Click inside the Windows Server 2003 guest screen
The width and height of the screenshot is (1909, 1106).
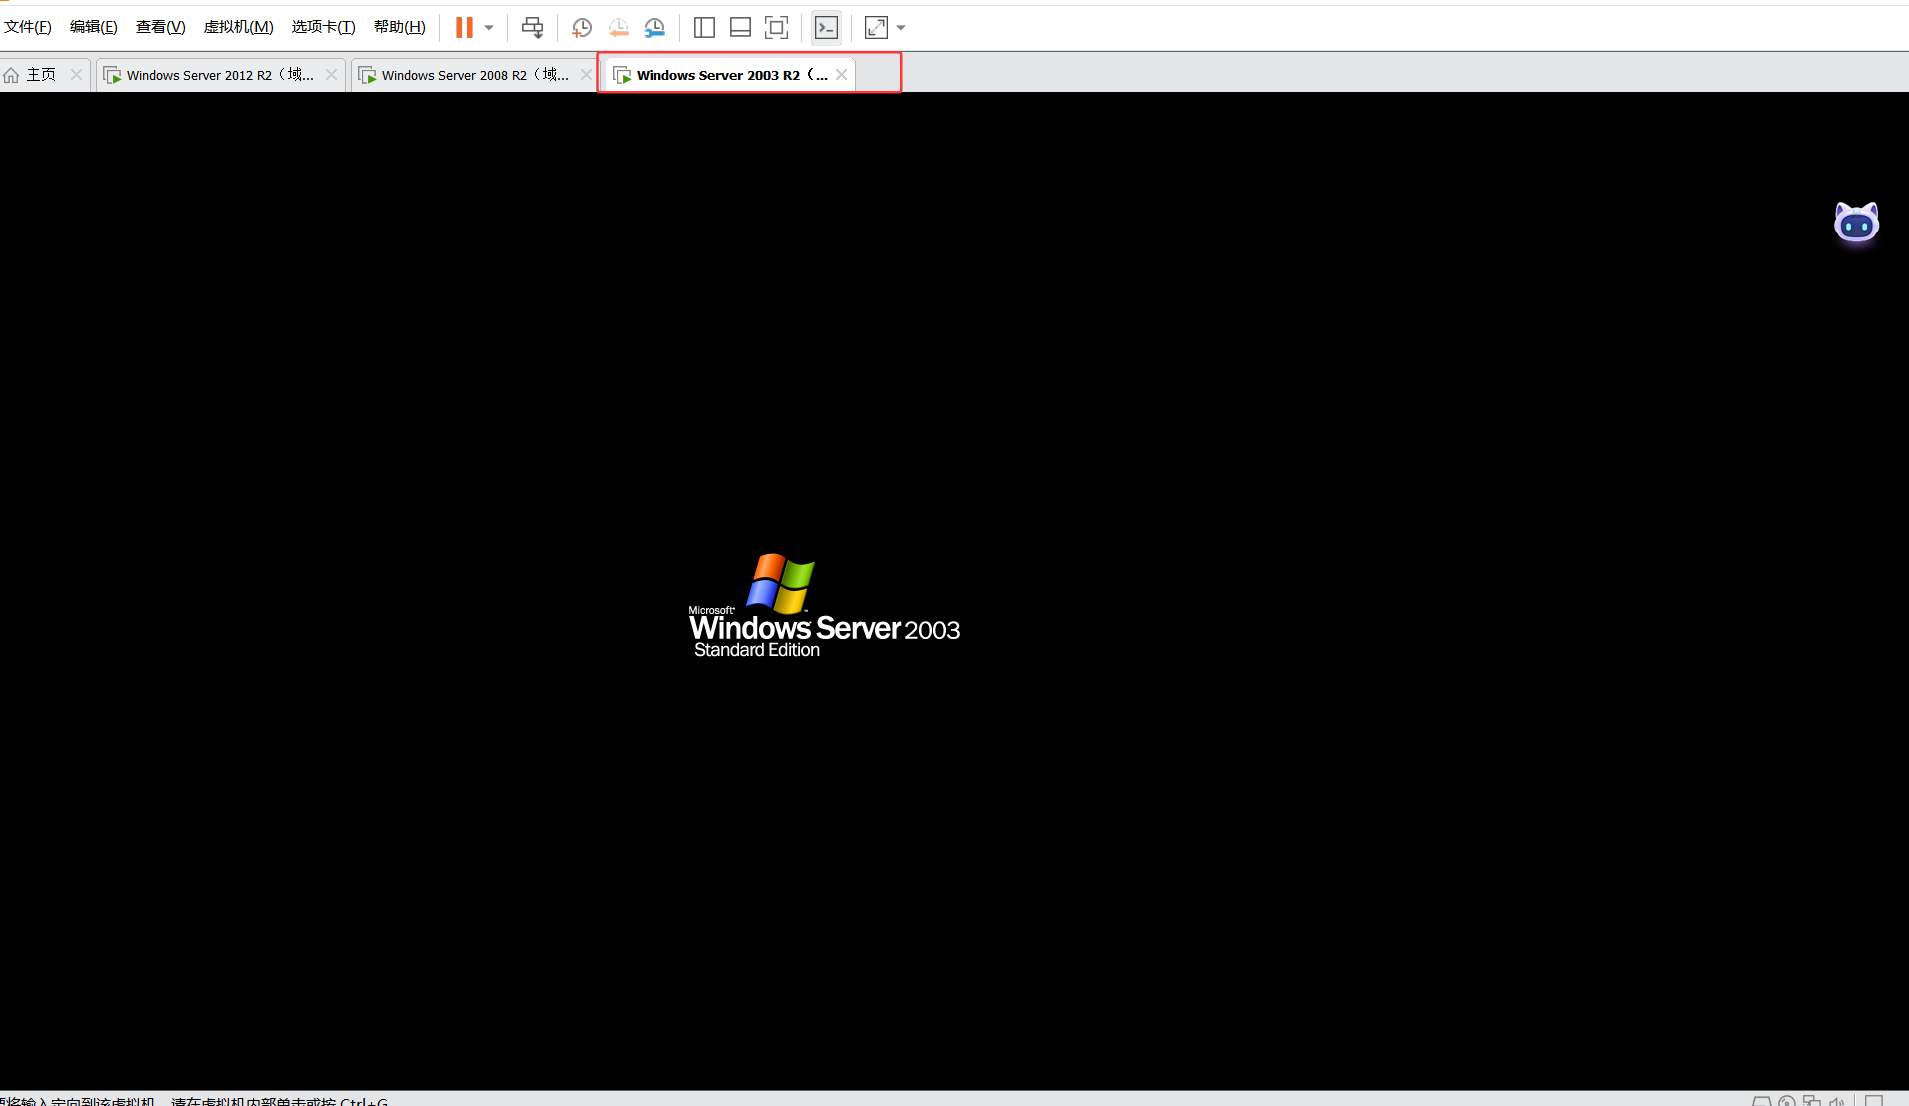tap(954, 591)
